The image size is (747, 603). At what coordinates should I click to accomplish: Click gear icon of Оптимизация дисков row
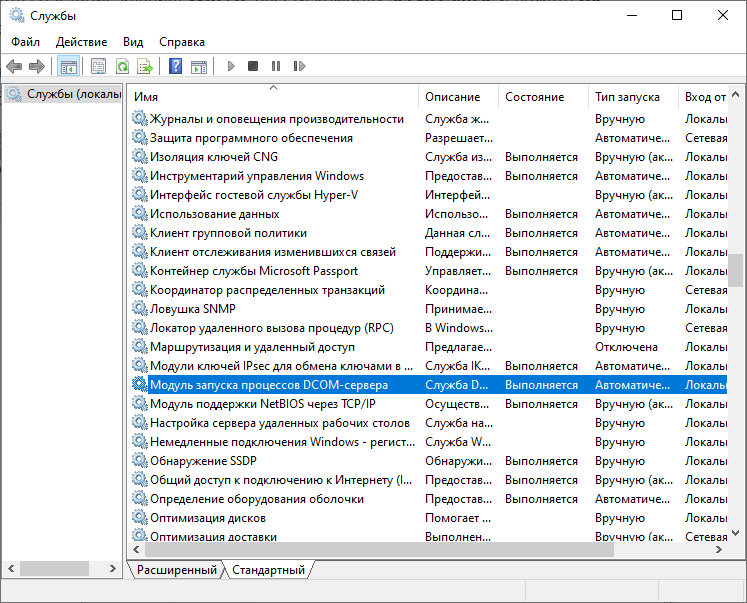click(140, 518)
